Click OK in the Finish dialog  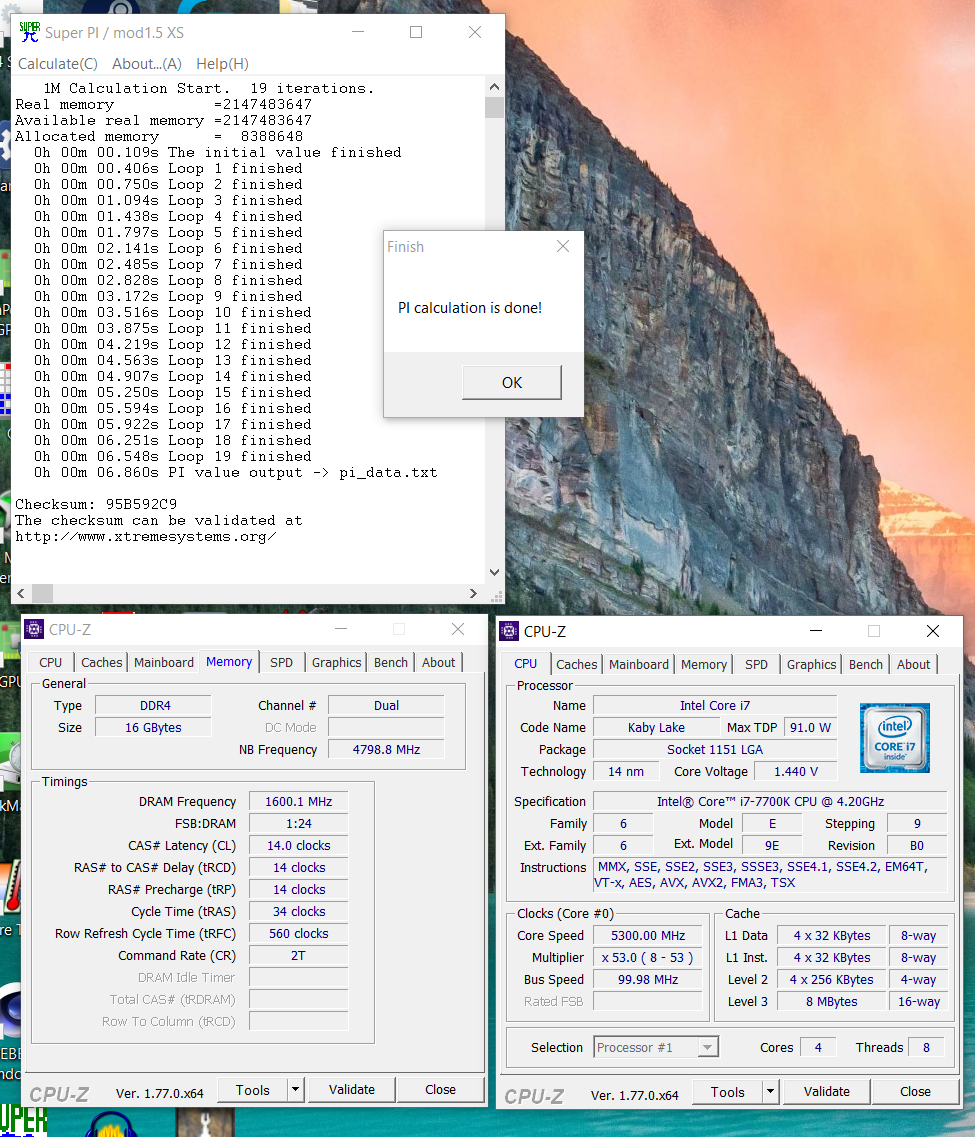point(512,382)
